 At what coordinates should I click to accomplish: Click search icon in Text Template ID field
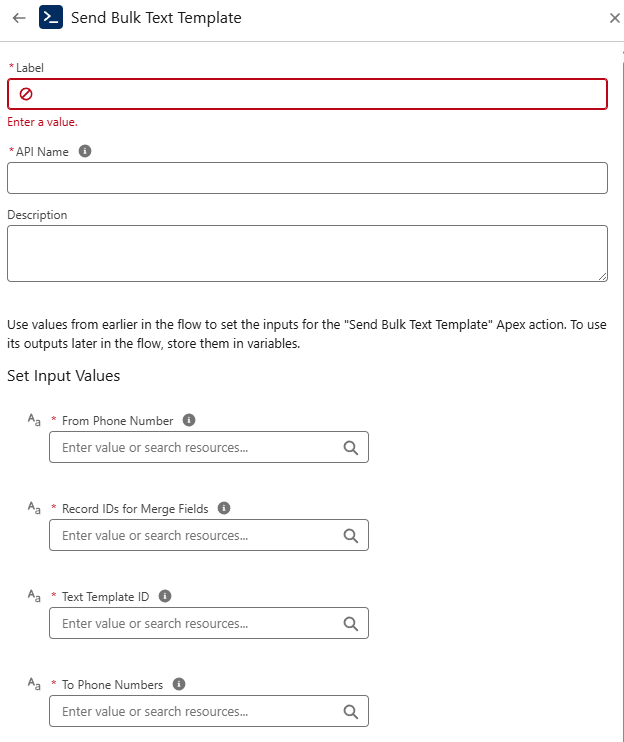click(351, 624)
